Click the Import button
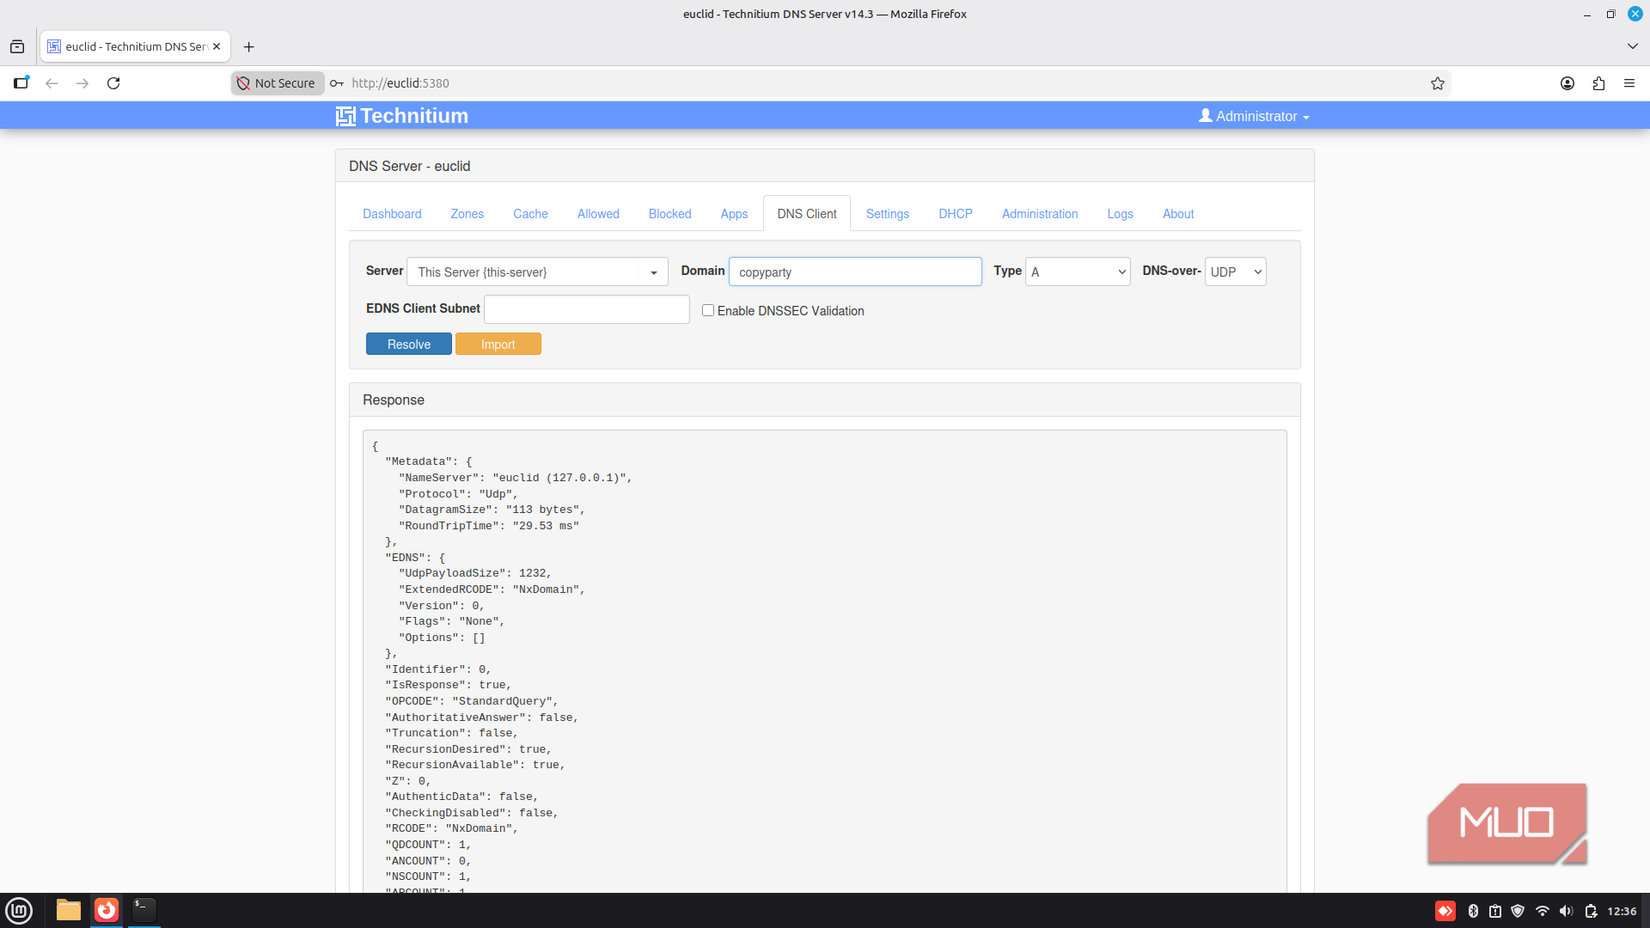 pos(498,343)
